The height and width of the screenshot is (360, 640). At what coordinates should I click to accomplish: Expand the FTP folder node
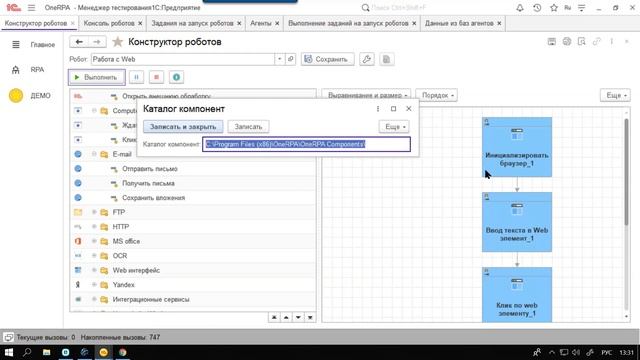tap(94, 212)
